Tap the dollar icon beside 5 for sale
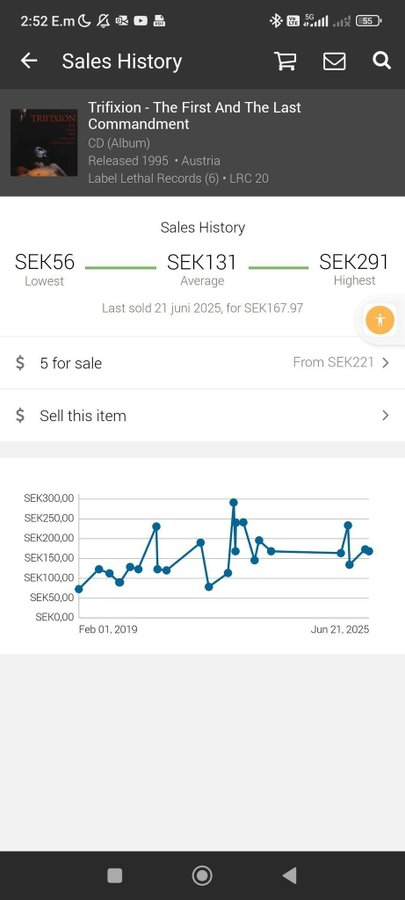Image resolution: width=405 pixels, height=900 pixels. (x=20, y=363)
